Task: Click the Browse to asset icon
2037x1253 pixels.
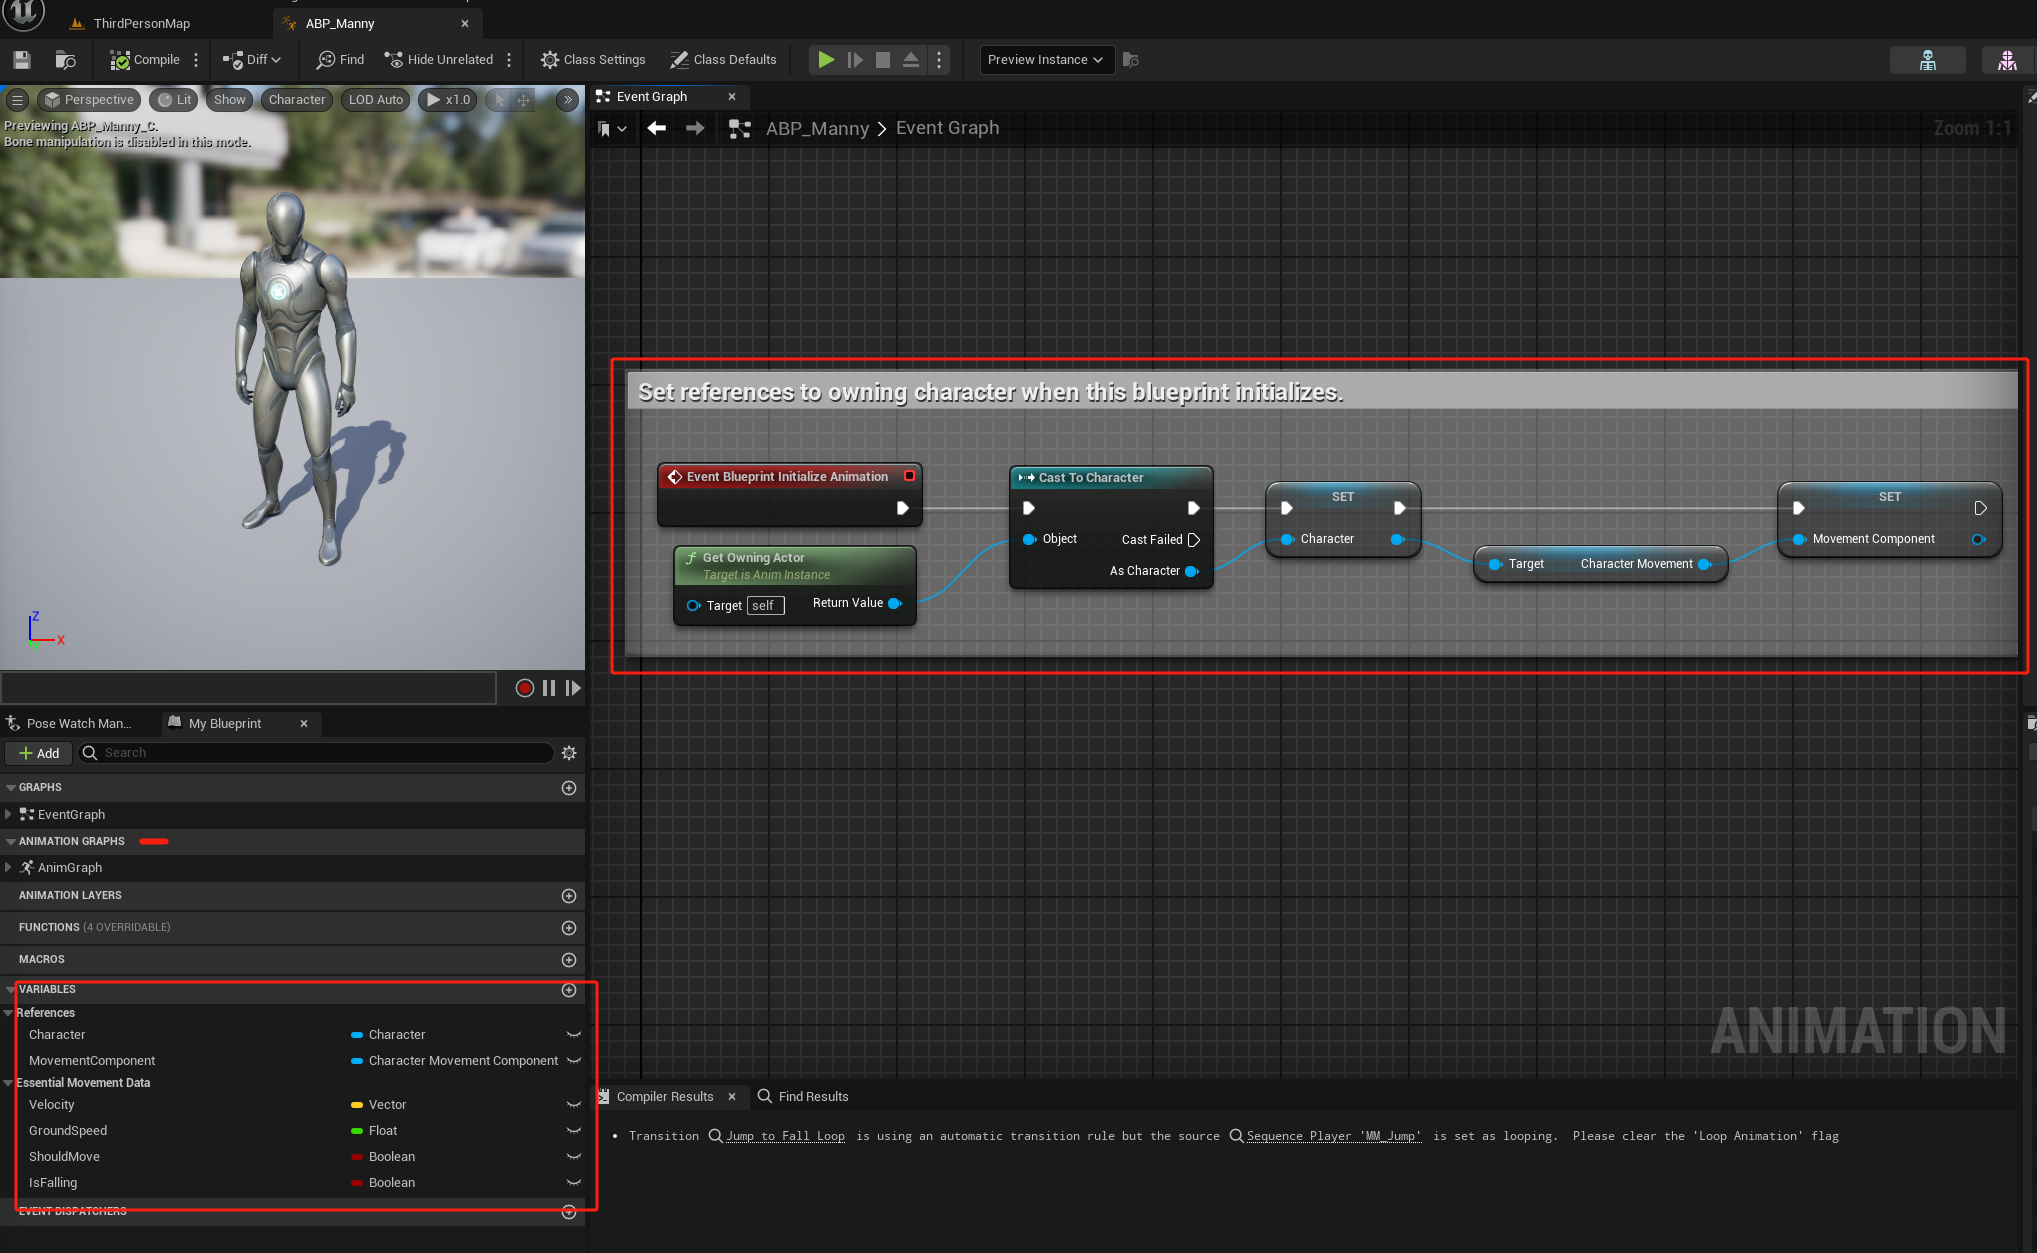Action: [66, 60]
